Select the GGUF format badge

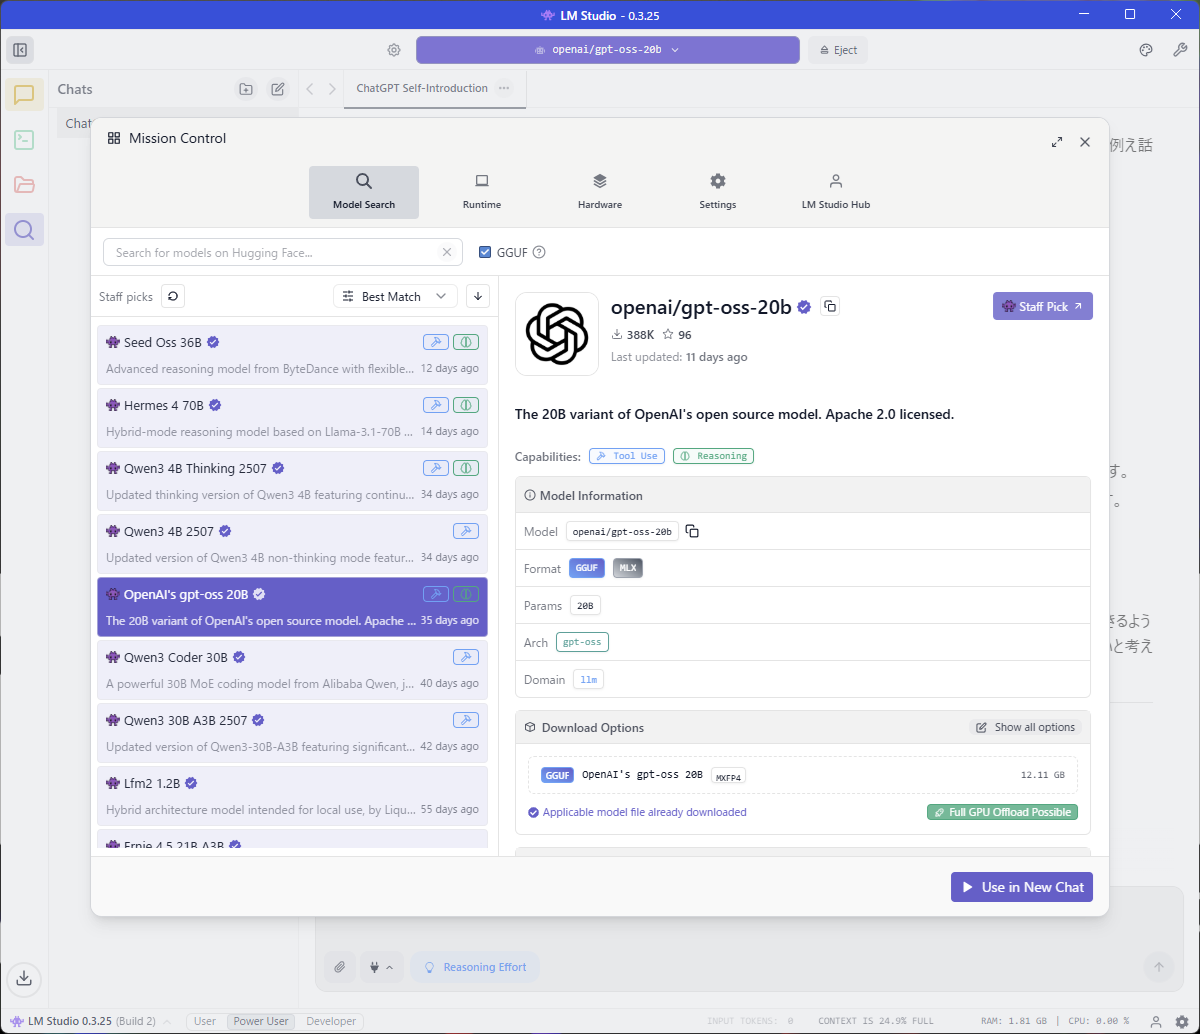pos(587,568)
